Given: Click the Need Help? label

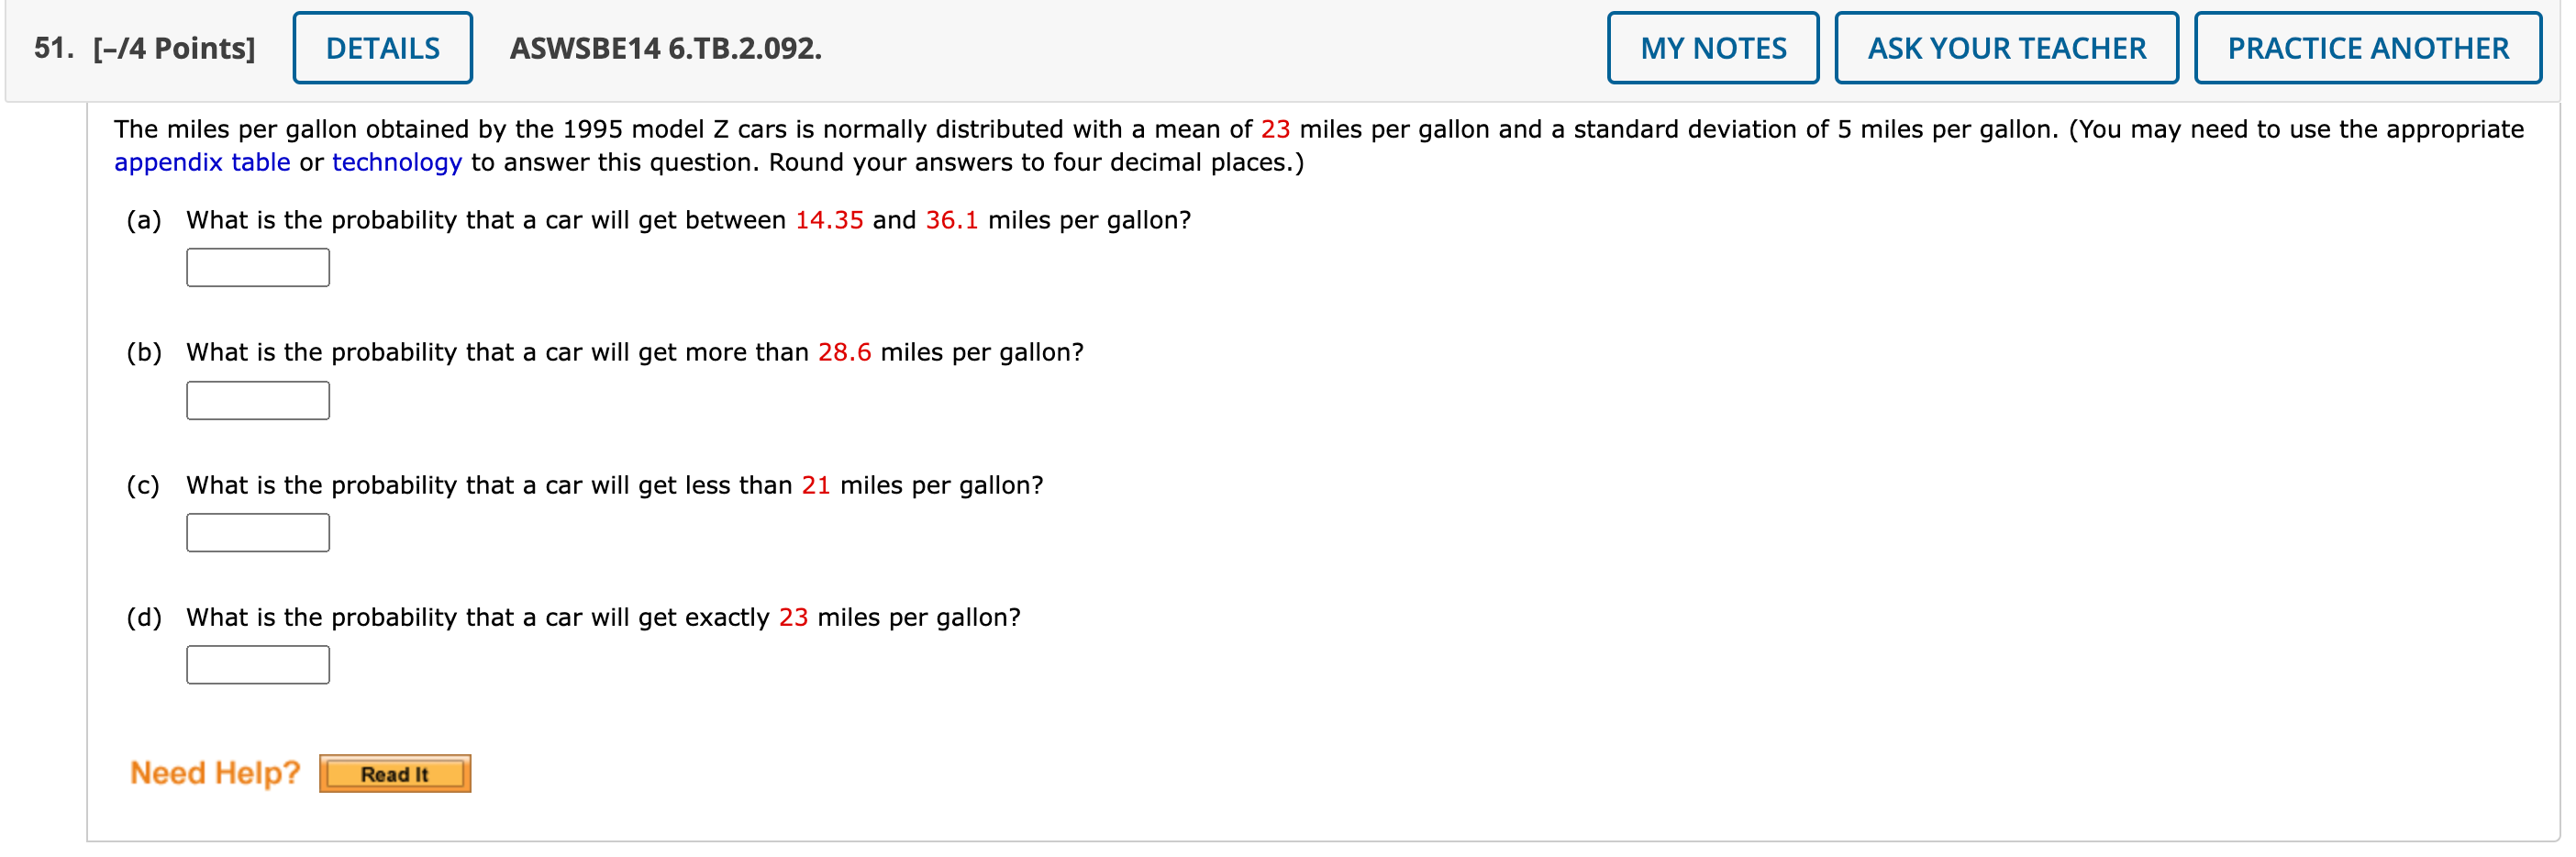Looking at the screenshot, I should pyautogui.click(x=213, y=772).
